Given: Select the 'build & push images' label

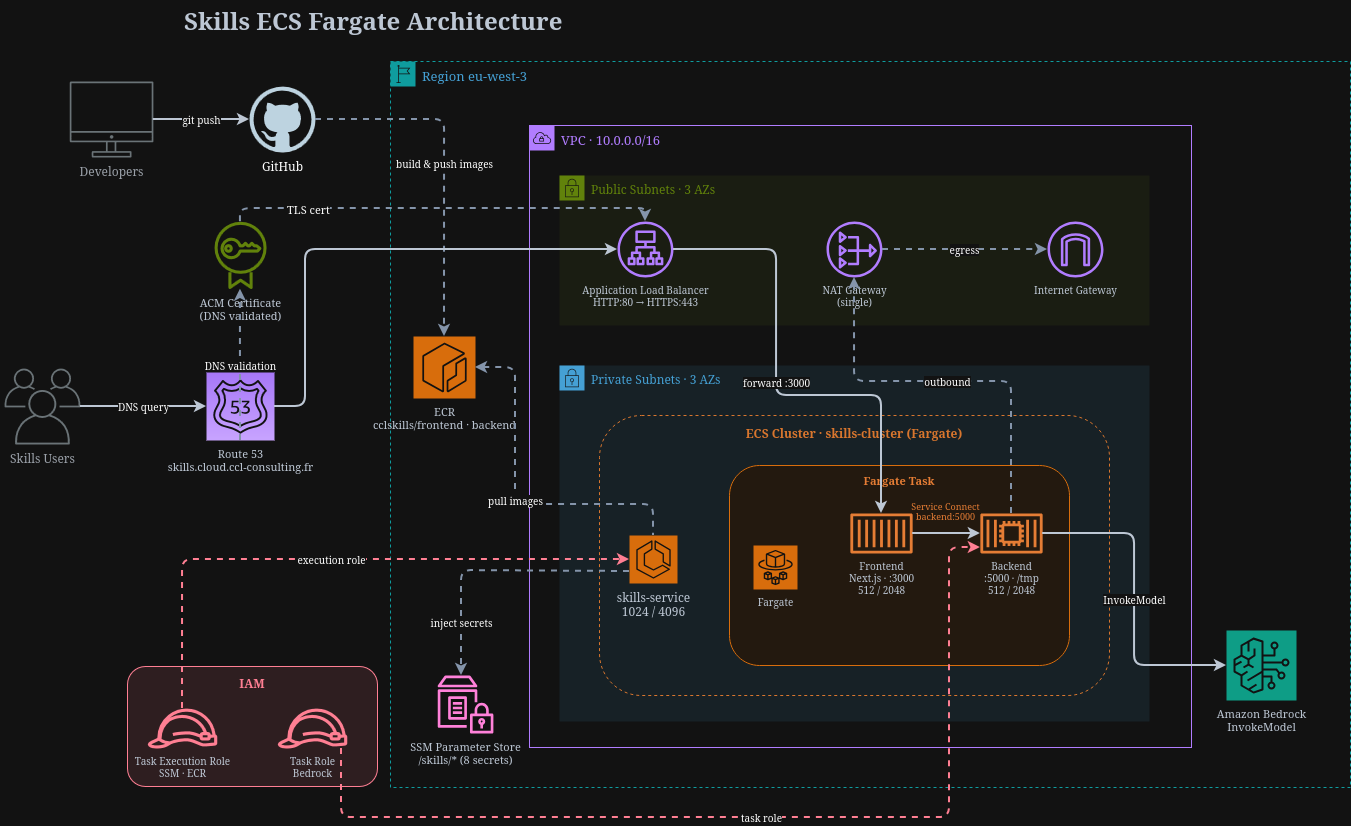Looking at the screenshot, I should point(444,164).
